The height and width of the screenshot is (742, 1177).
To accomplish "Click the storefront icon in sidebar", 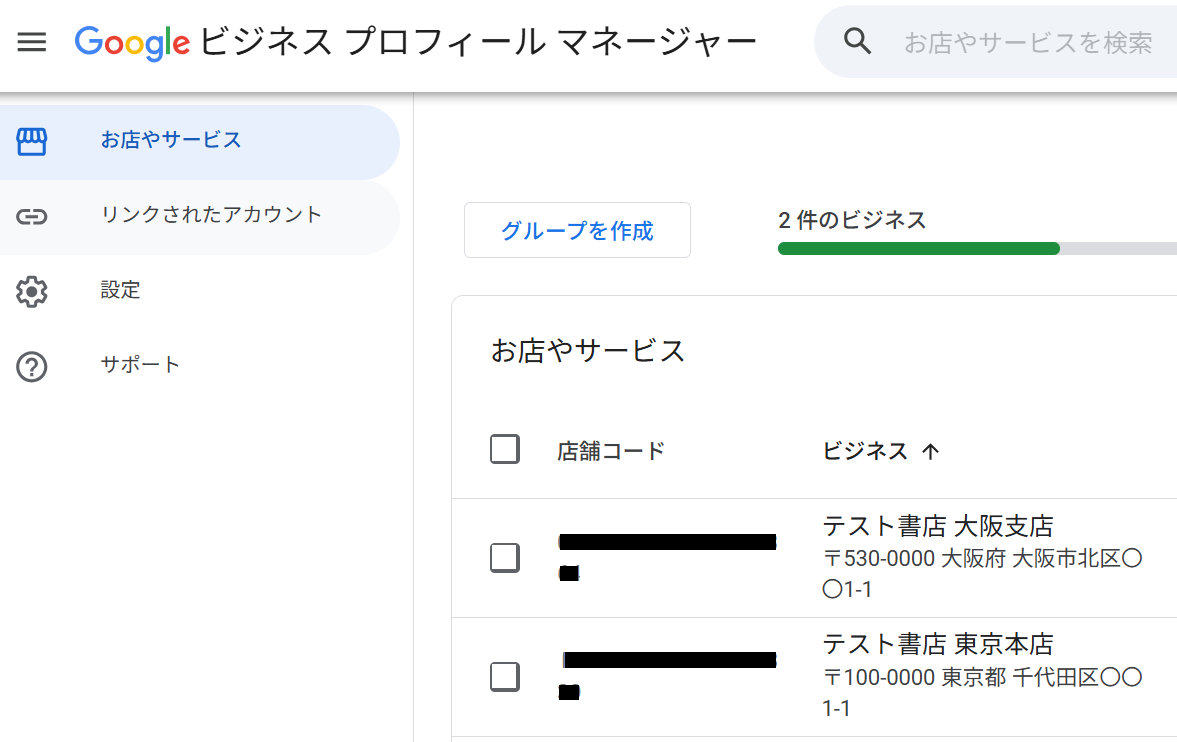I will click(x=32, y=141).
